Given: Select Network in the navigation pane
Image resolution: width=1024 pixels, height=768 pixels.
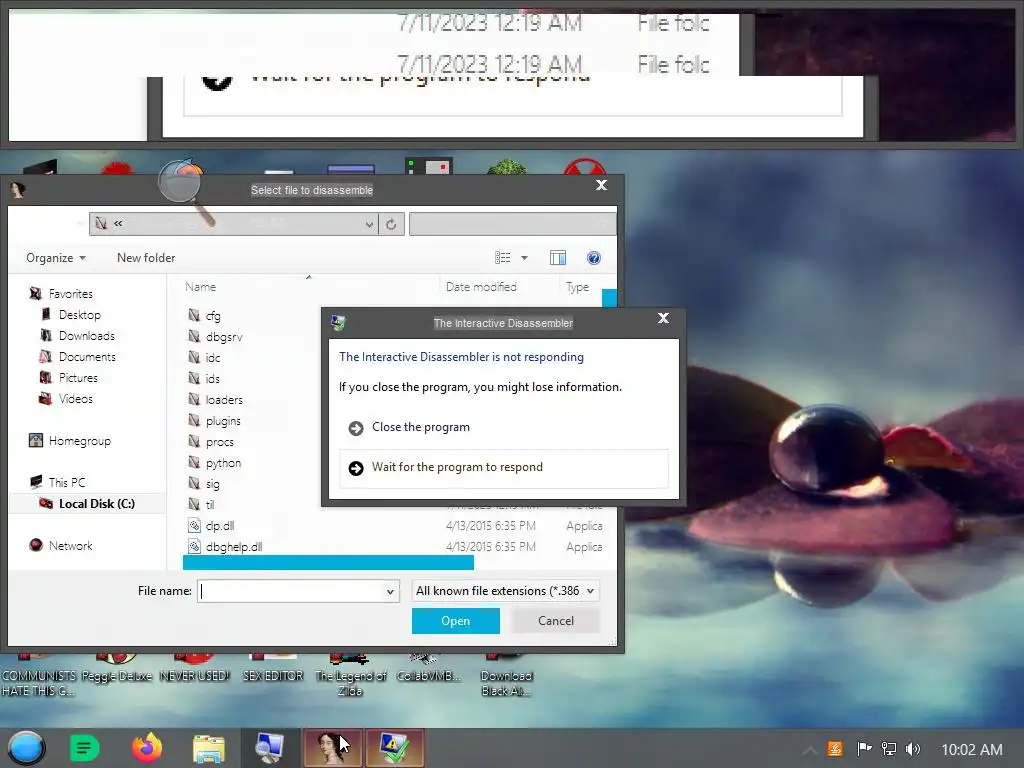Looking at the screenshot, I should (70, 545).
